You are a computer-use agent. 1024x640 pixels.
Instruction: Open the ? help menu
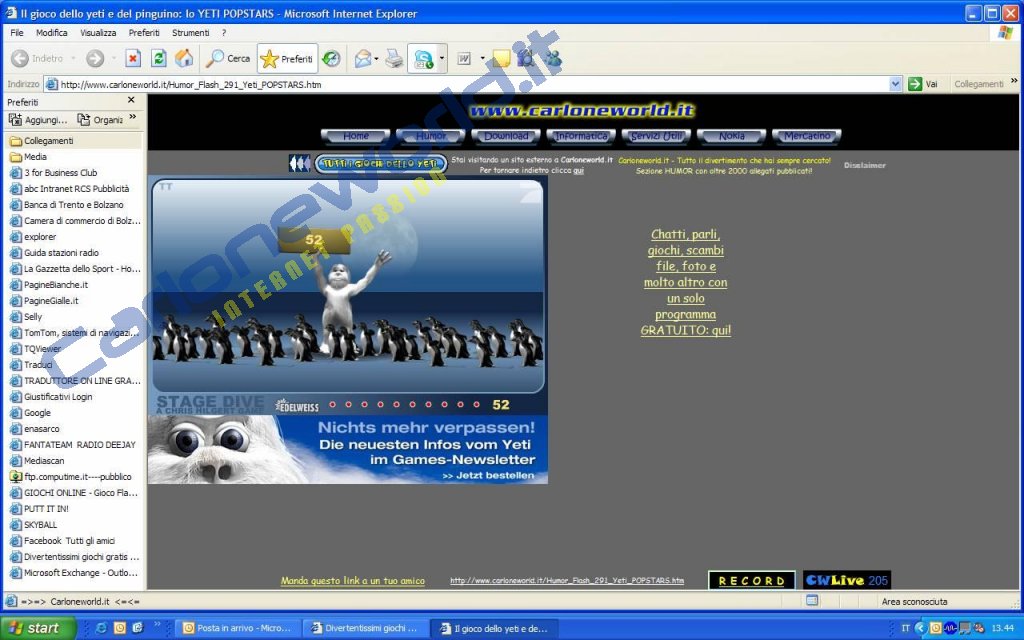coord(224,33)
